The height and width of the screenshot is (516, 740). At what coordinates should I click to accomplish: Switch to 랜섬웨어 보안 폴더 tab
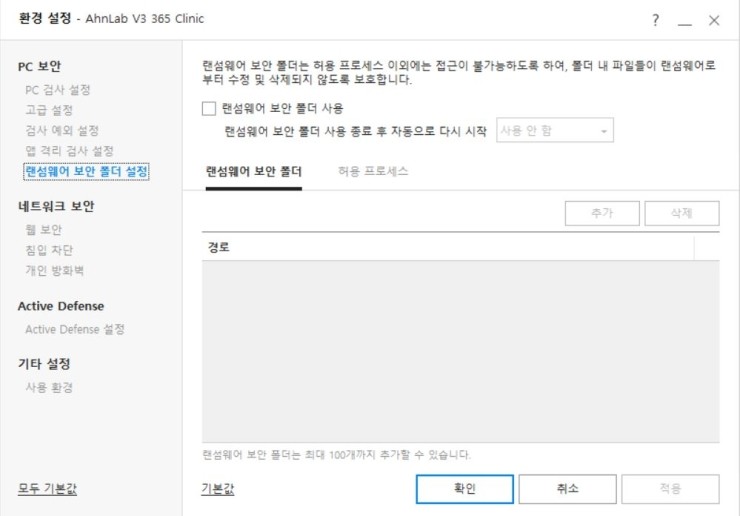point(253,171)
